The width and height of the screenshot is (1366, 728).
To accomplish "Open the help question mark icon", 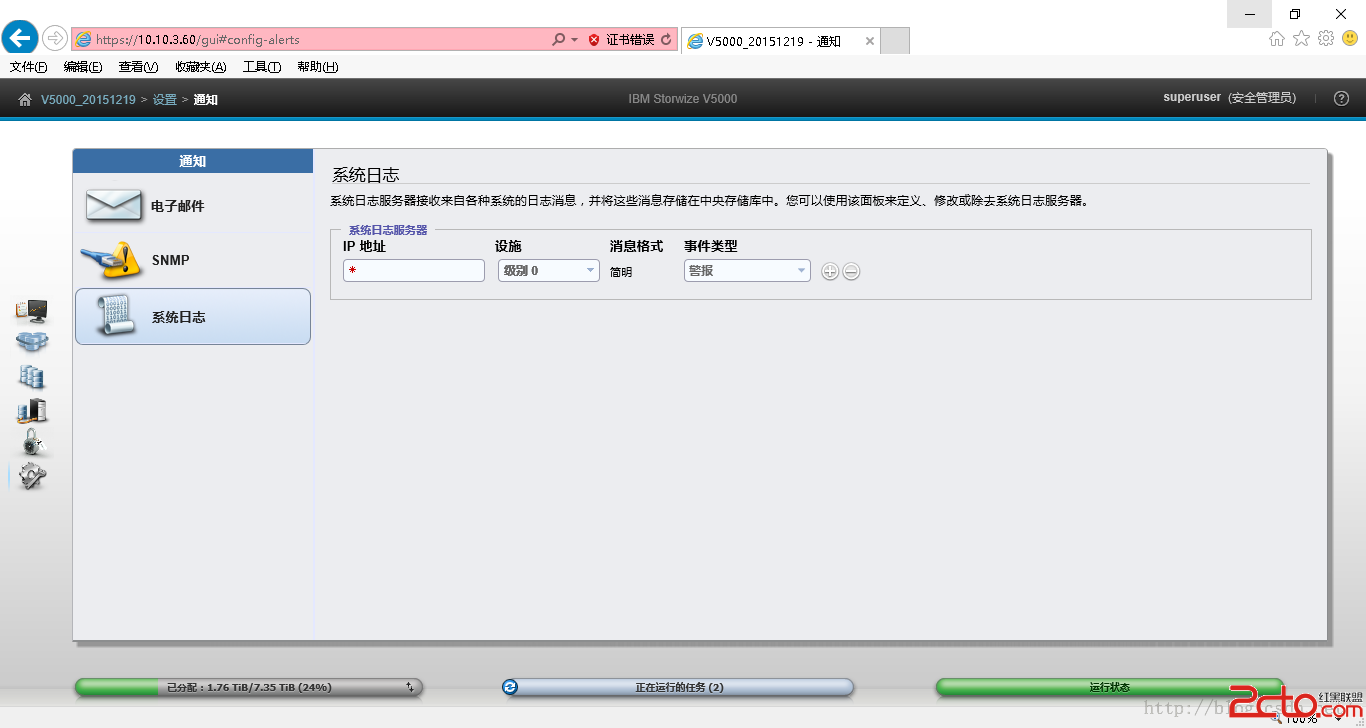I will pos(1342,98).
